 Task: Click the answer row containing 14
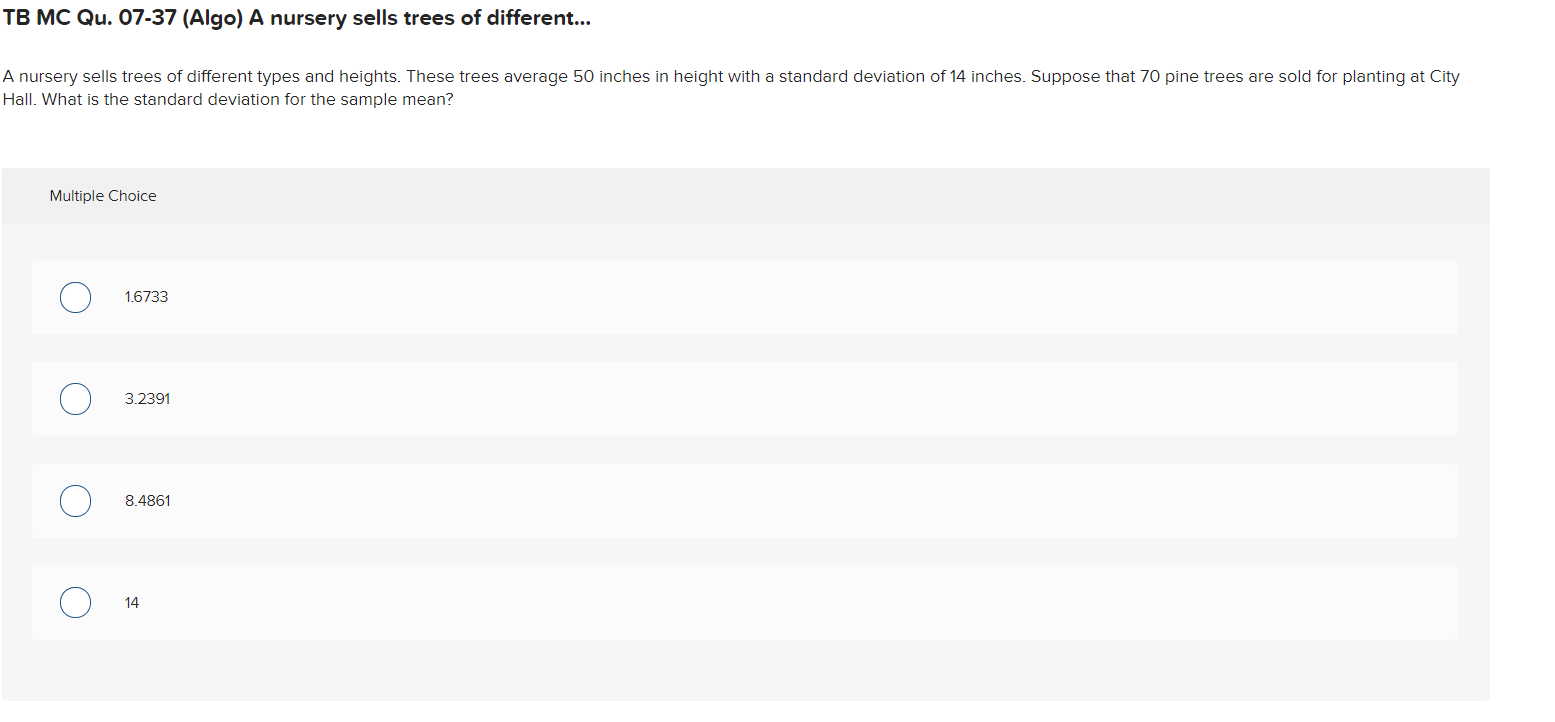[700, 602]
